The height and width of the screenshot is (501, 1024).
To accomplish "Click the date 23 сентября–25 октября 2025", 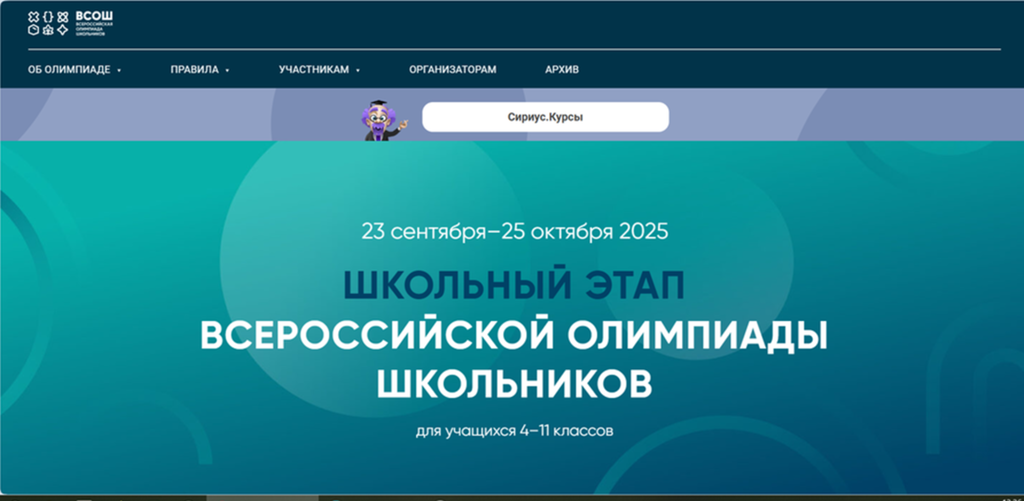I will point(513,232).
